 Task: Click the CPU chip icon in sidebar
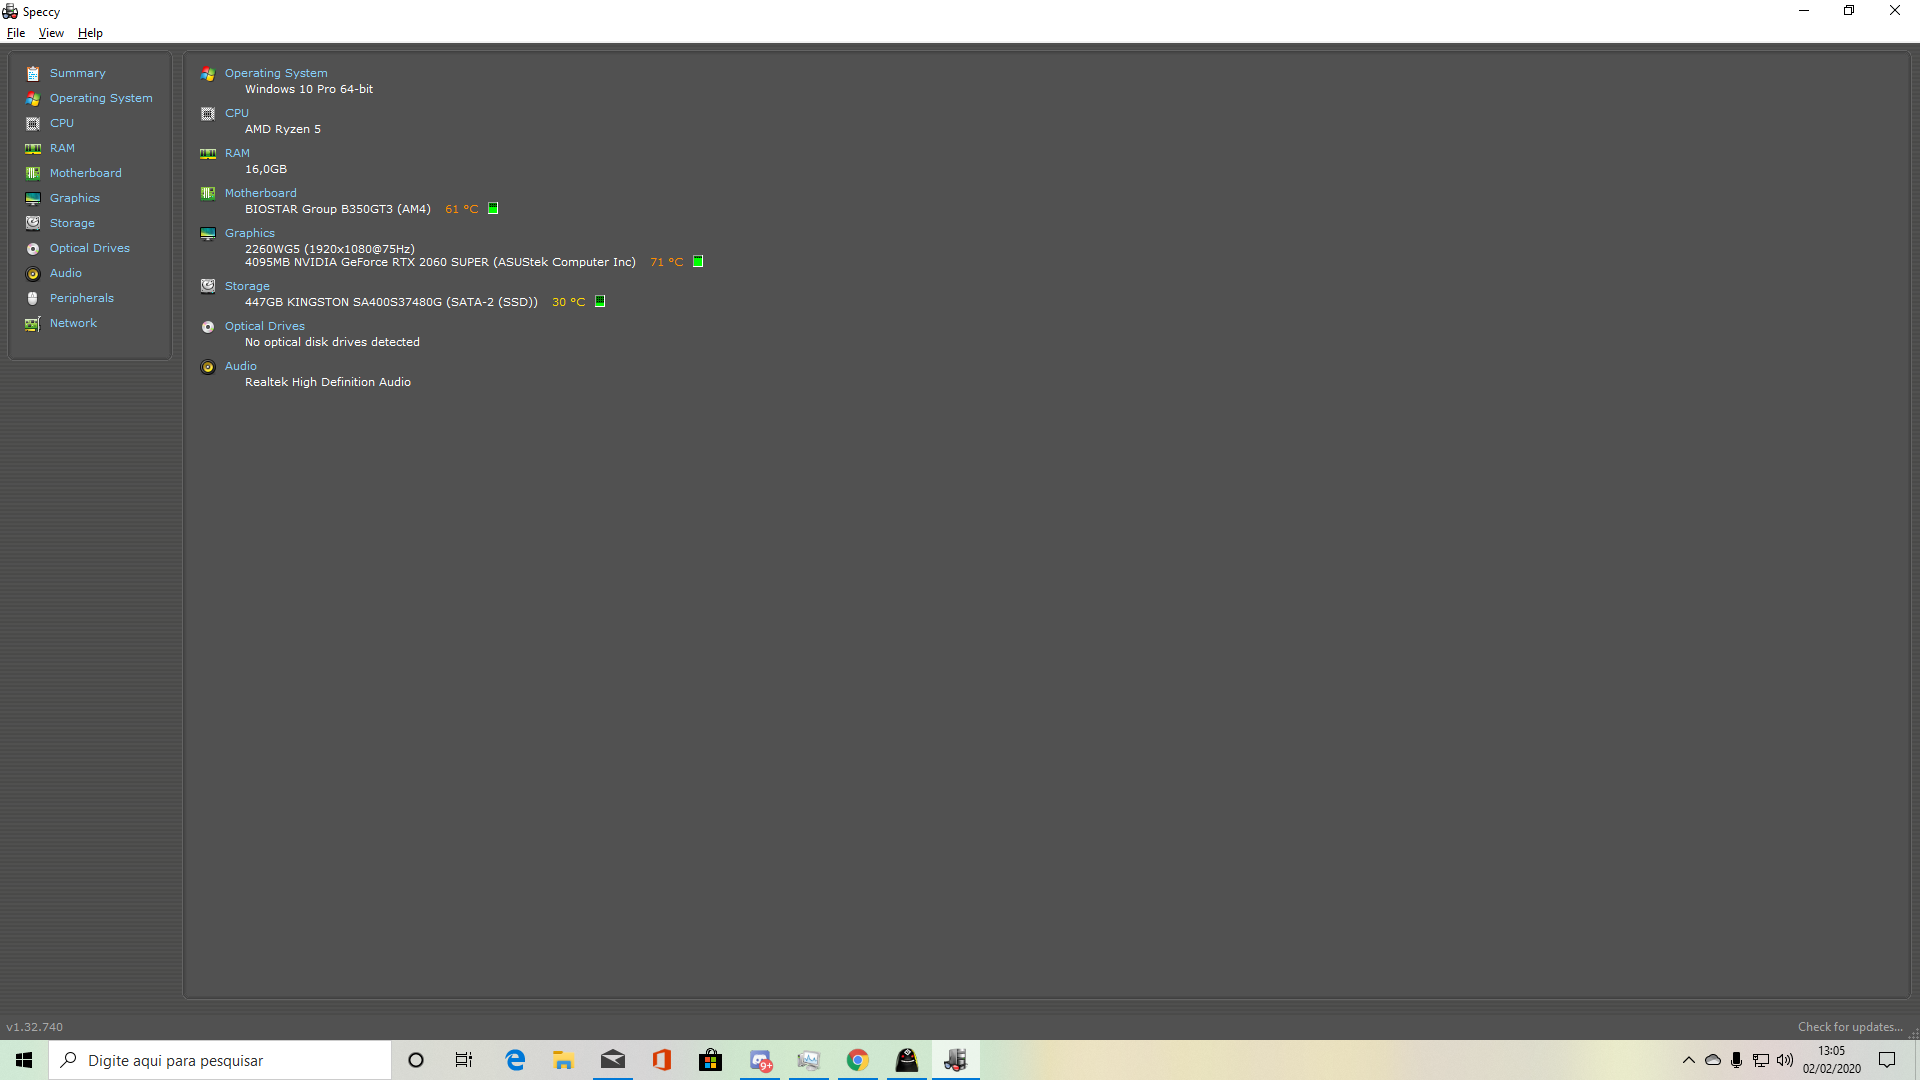click(33, 124)
